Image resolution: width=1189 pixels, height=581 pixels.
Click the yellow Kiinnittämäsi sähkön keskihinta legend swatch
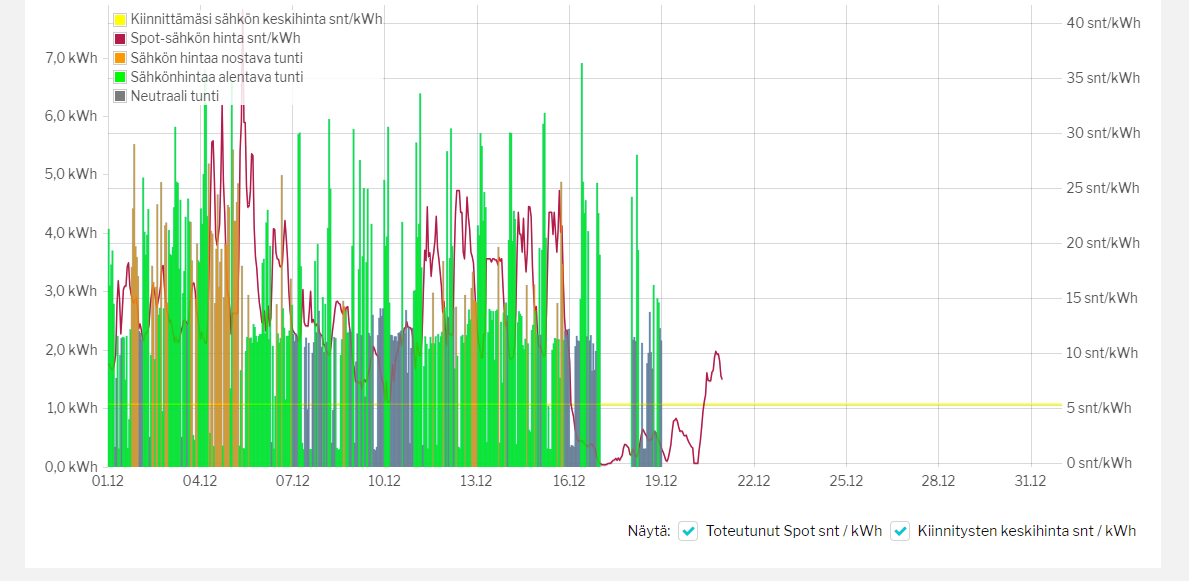tap(120, 19)
